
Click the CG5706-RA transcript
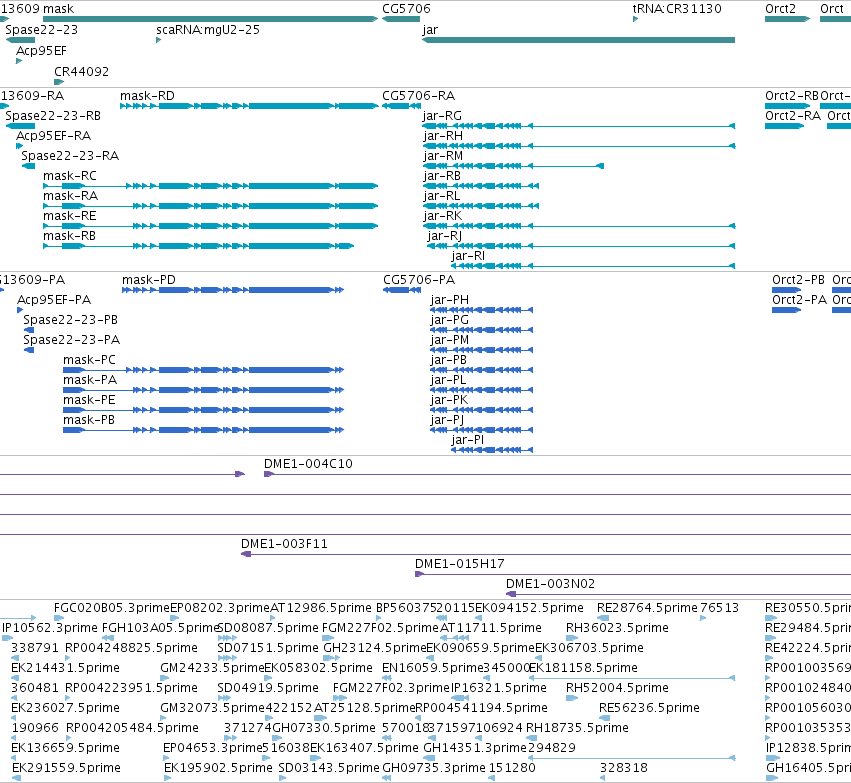coord(402,106)
